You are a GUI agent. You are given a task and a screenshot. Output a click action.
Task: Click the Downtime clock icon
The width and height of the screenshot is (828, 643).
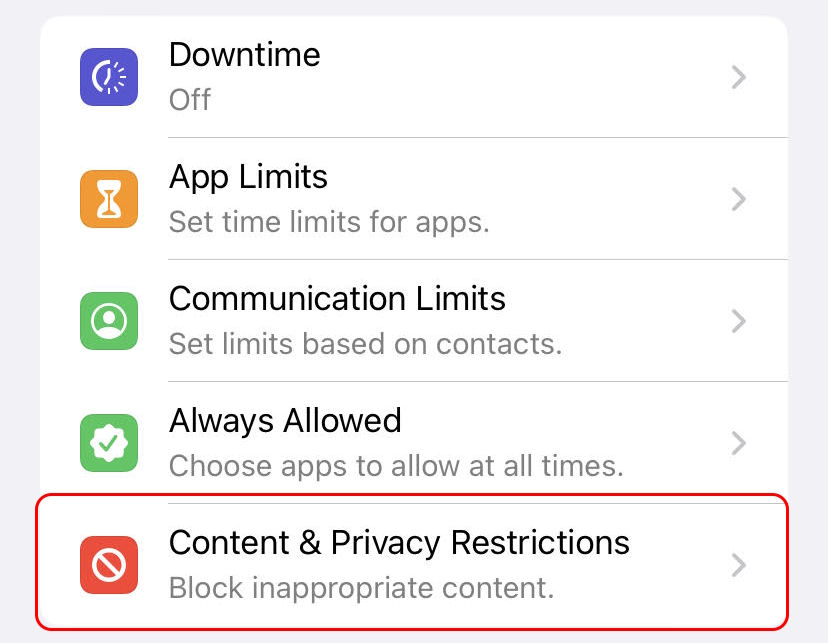pos(109,76)
